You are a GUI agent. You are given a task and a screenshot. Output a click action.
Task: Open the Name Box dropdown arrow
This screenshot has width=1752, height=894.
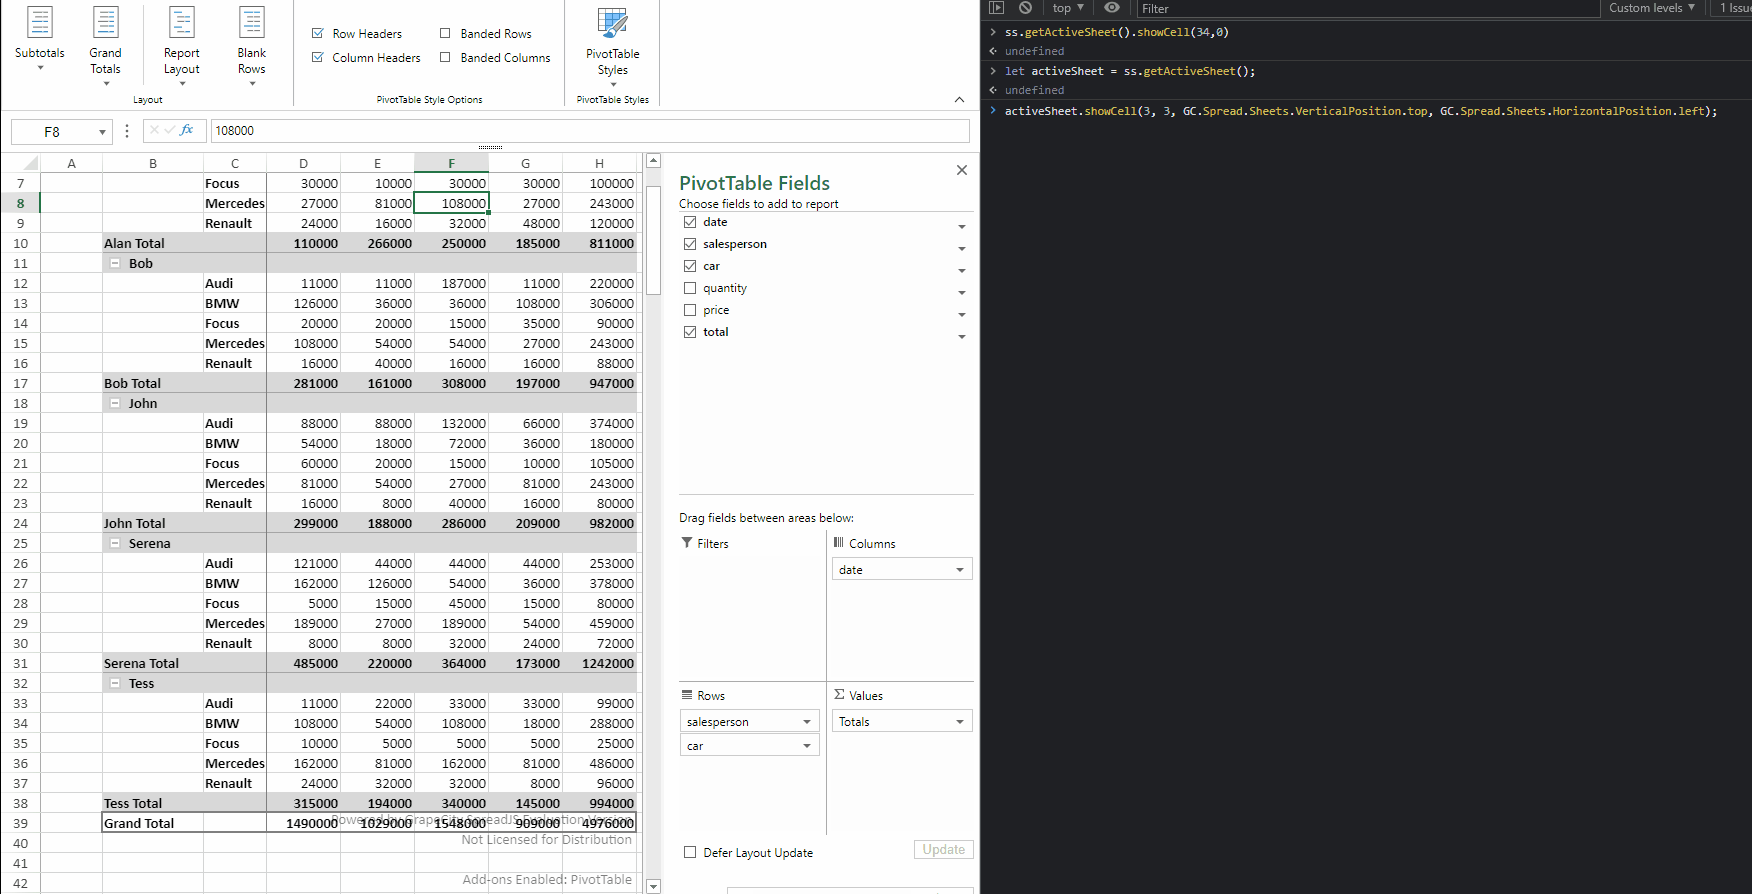pyautogui.click(x=102, y=132)
